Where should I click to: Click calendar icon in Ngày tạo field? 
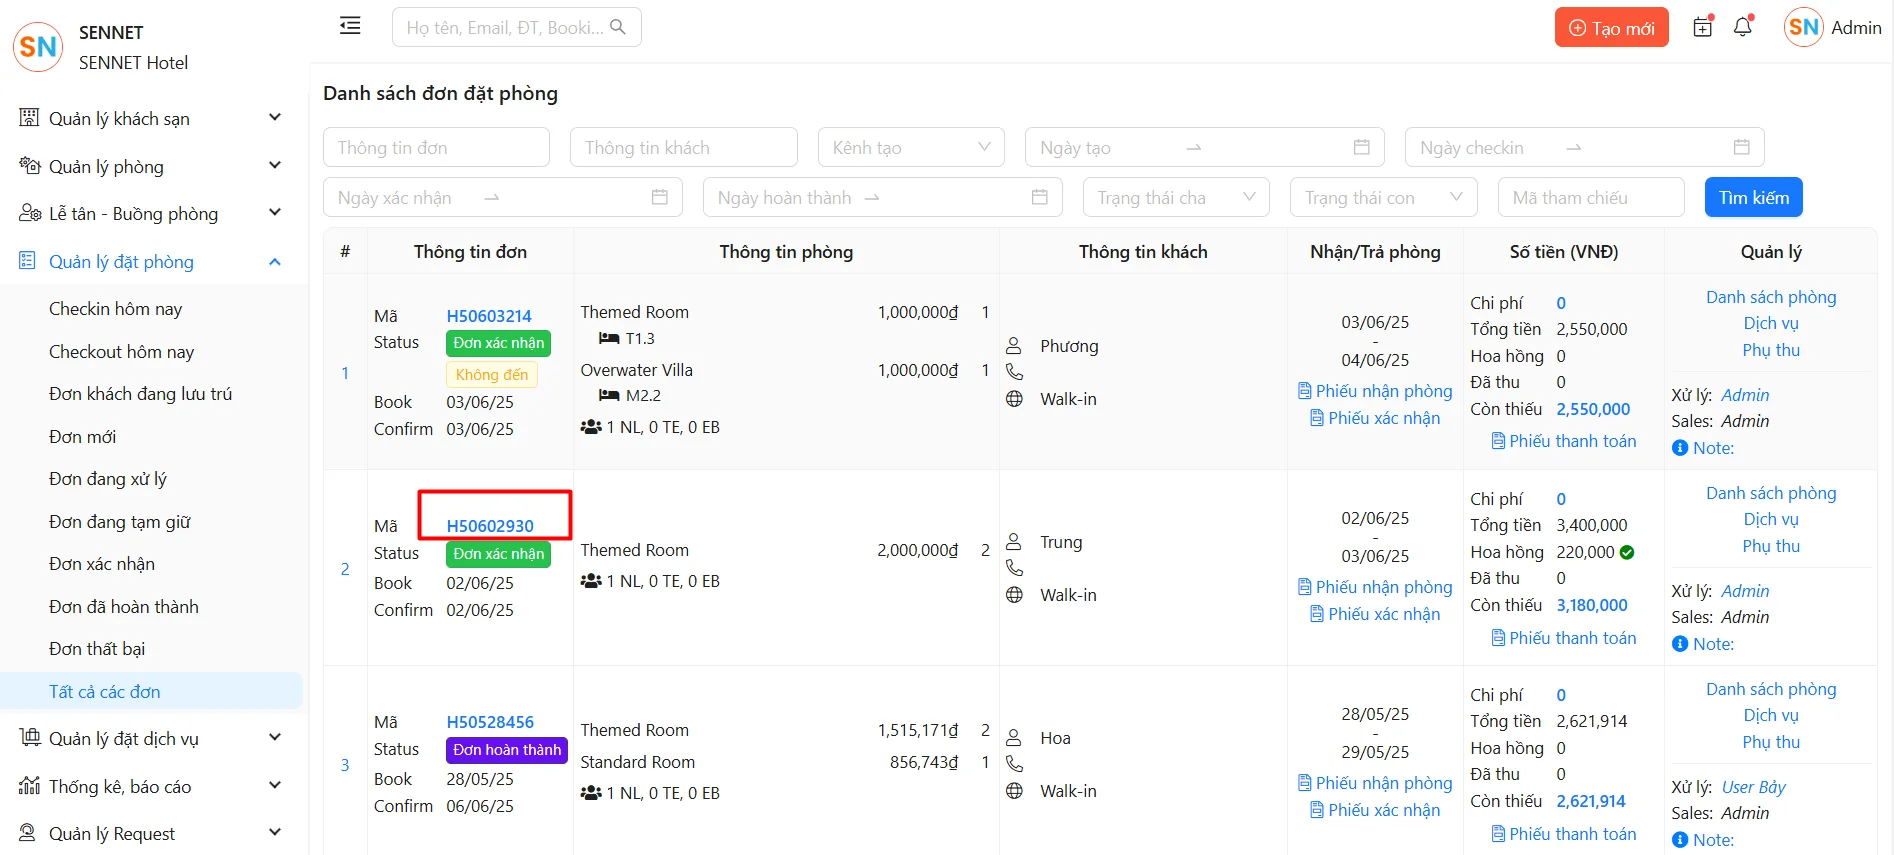pyautogui.click(x=1361, y=147)
